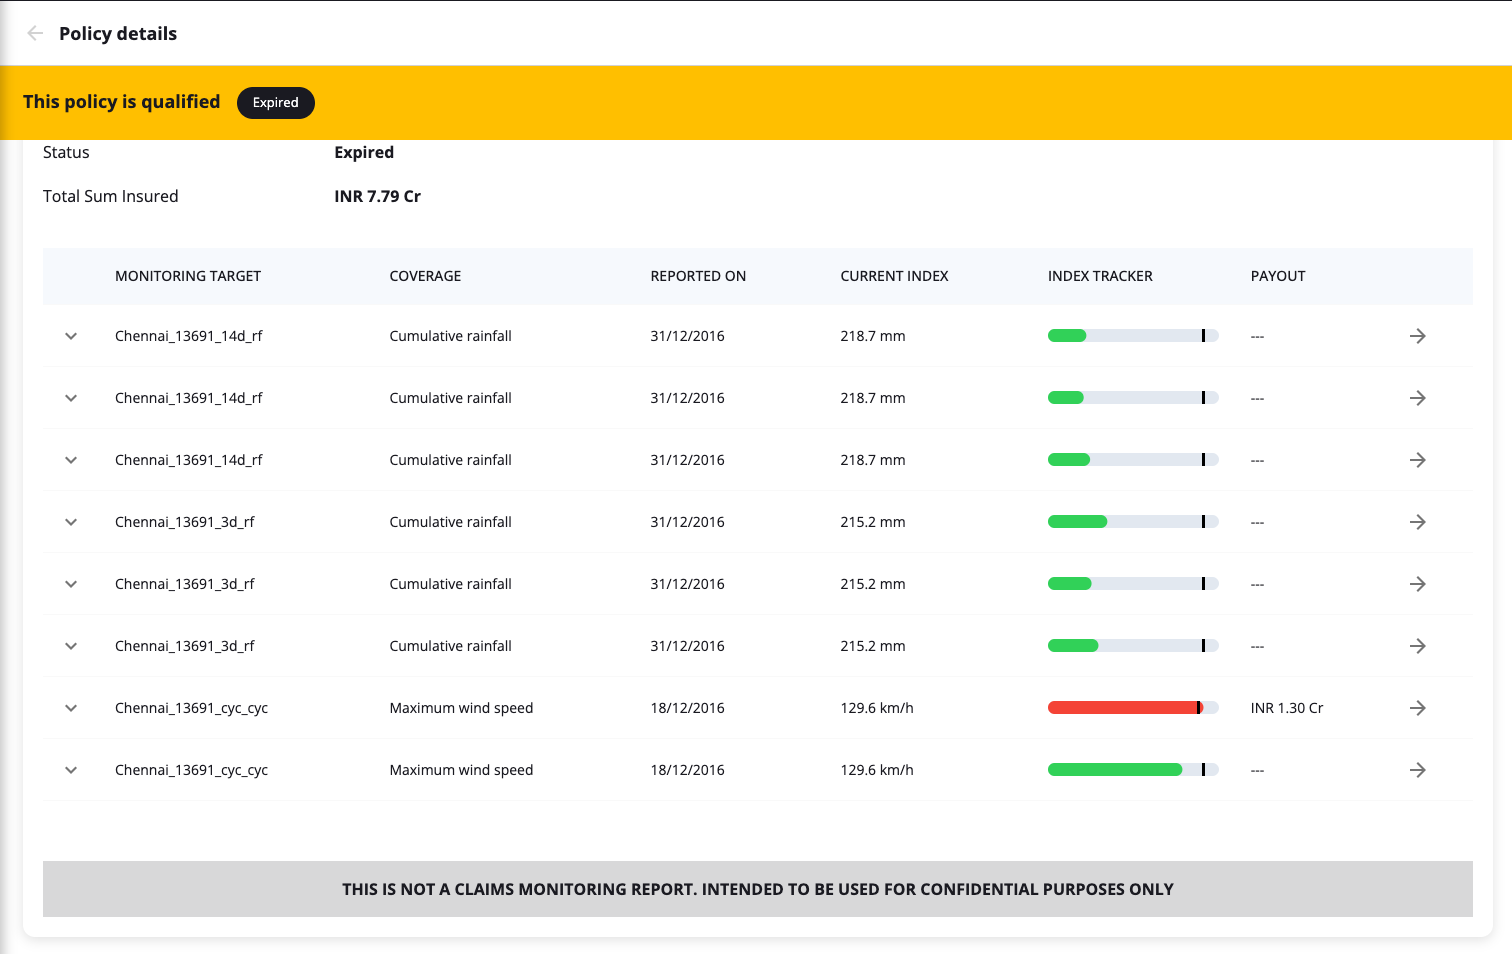Click the Status label
The image size is (1512, 954).
tap(66, 152)
